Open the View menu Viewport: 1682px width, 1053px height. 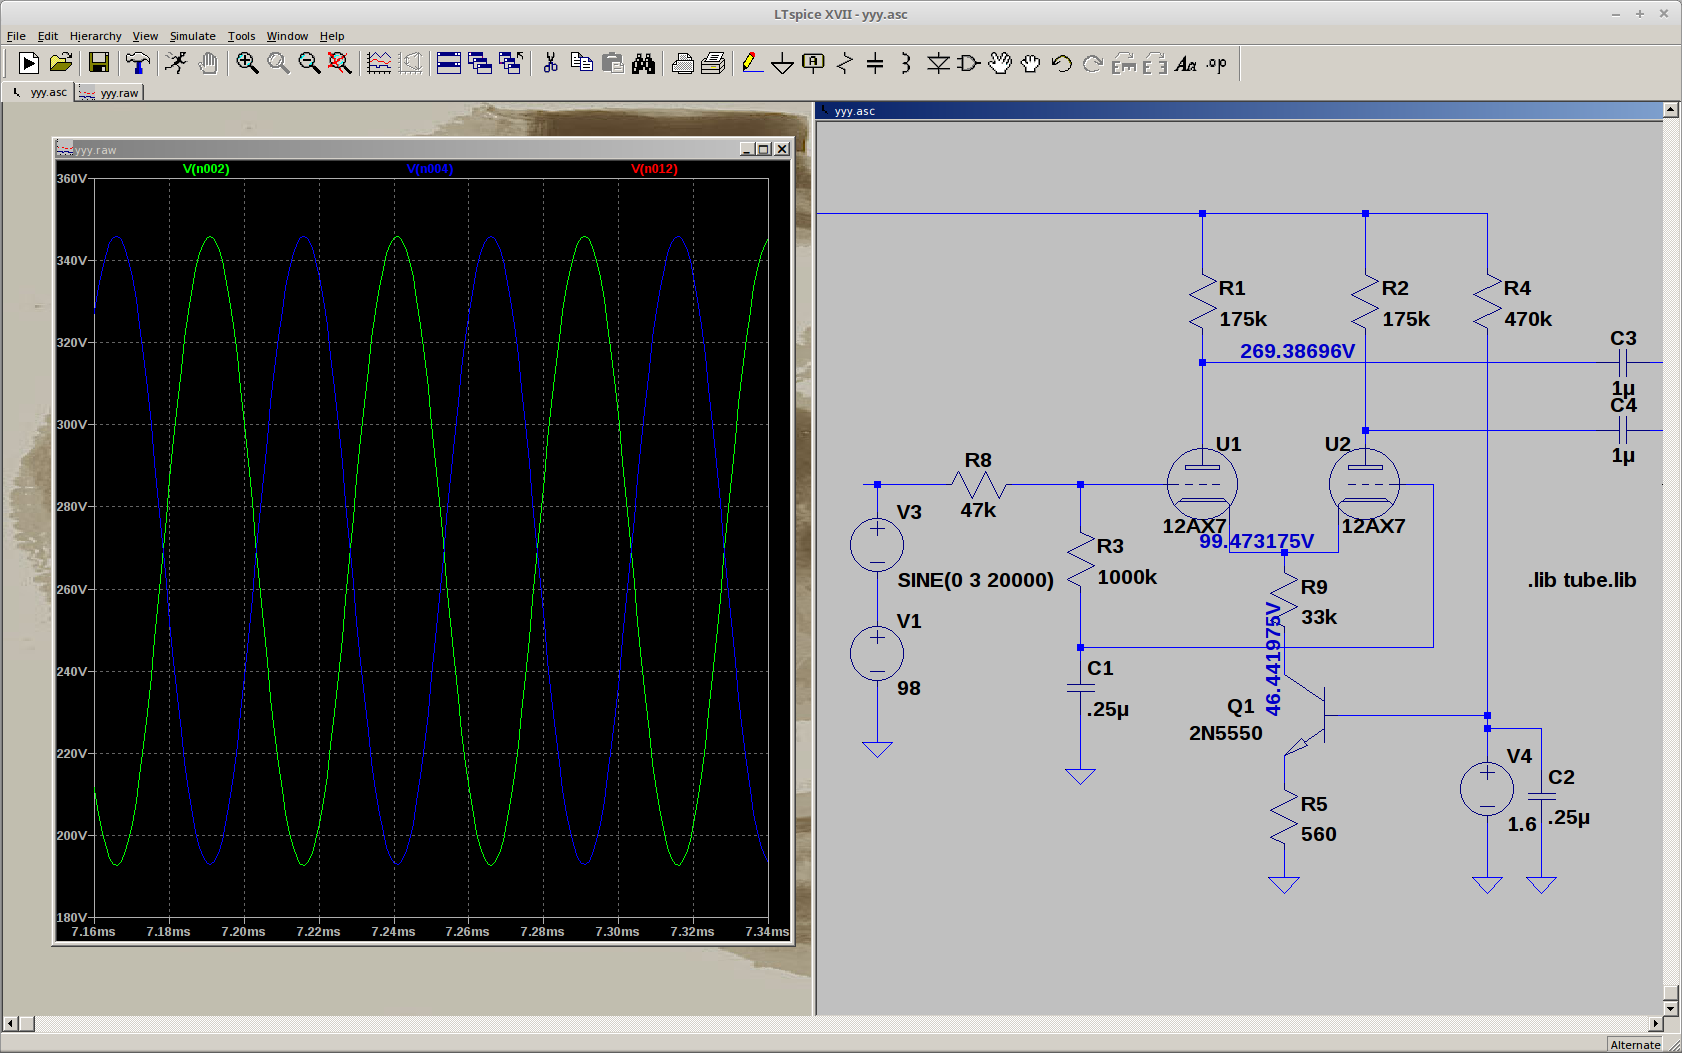point(145,36)
